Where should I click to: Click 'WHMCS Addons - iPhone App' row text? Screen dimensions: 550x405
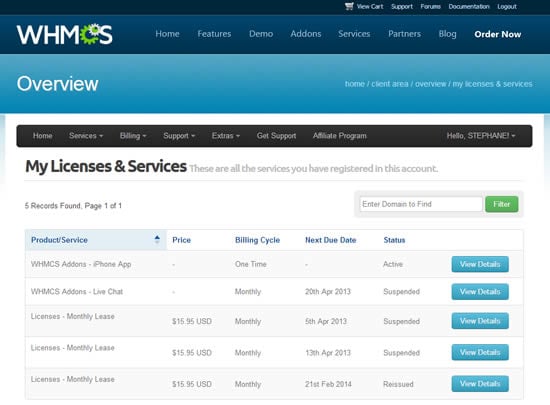[81, 264]
